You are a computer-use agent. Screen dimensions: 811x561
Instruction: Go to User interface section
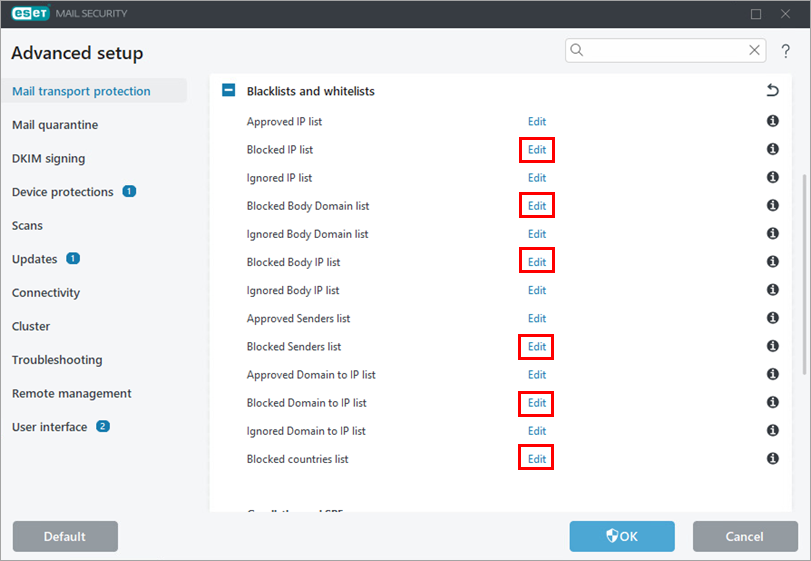[x=50, y=427]
